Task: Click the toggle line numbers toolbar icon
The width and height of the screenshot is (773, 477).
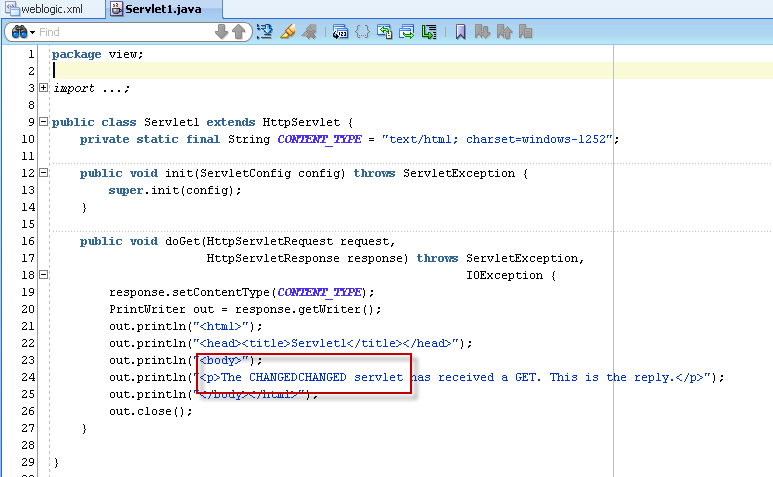Action: (x=340, y=32)
